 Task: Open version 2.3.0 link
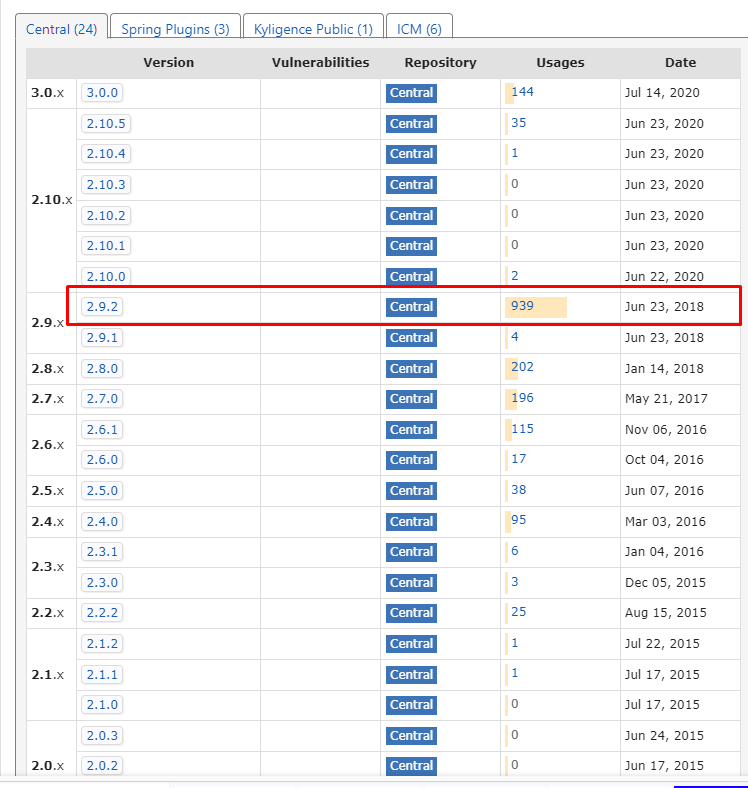click(x=102, y=582)
